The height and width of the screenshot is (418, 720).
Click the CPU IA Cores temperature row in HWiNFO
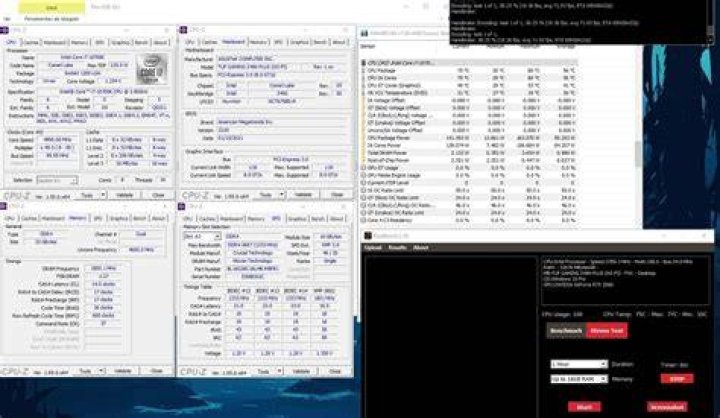tap(469, 78)
